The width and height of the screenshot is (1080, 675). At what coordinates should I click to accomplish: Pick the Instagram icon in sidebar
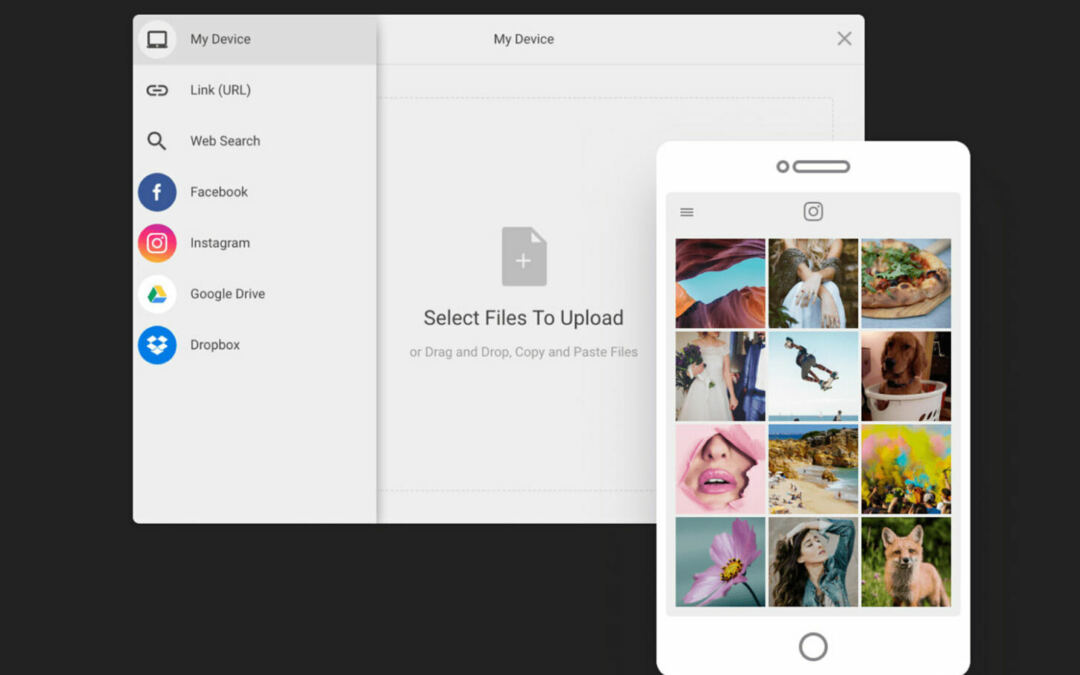[157, 243]
